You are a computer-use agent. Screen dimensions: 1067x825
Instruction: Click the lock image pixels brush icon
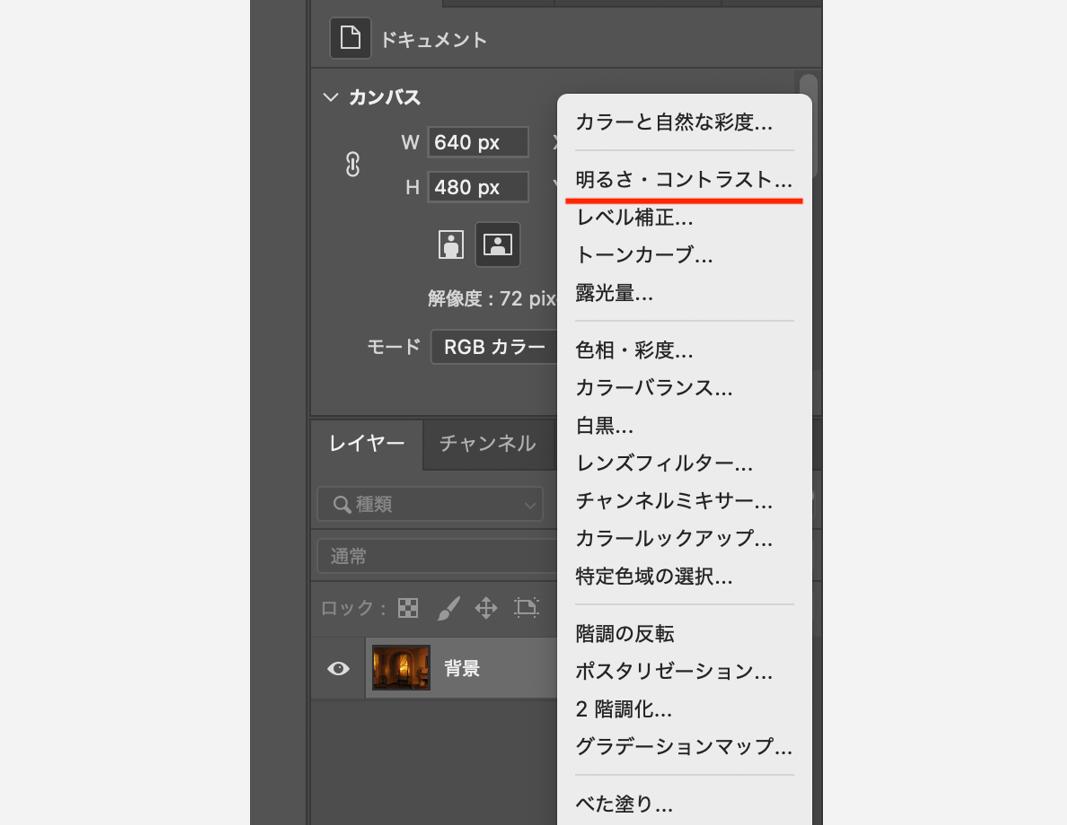(x=446, y=608)
